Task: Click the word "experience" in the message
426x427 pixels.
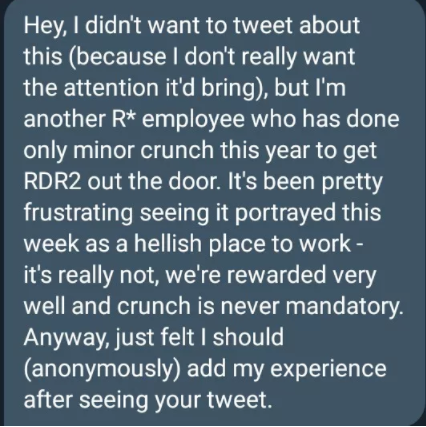Action: tap(328, 370)
